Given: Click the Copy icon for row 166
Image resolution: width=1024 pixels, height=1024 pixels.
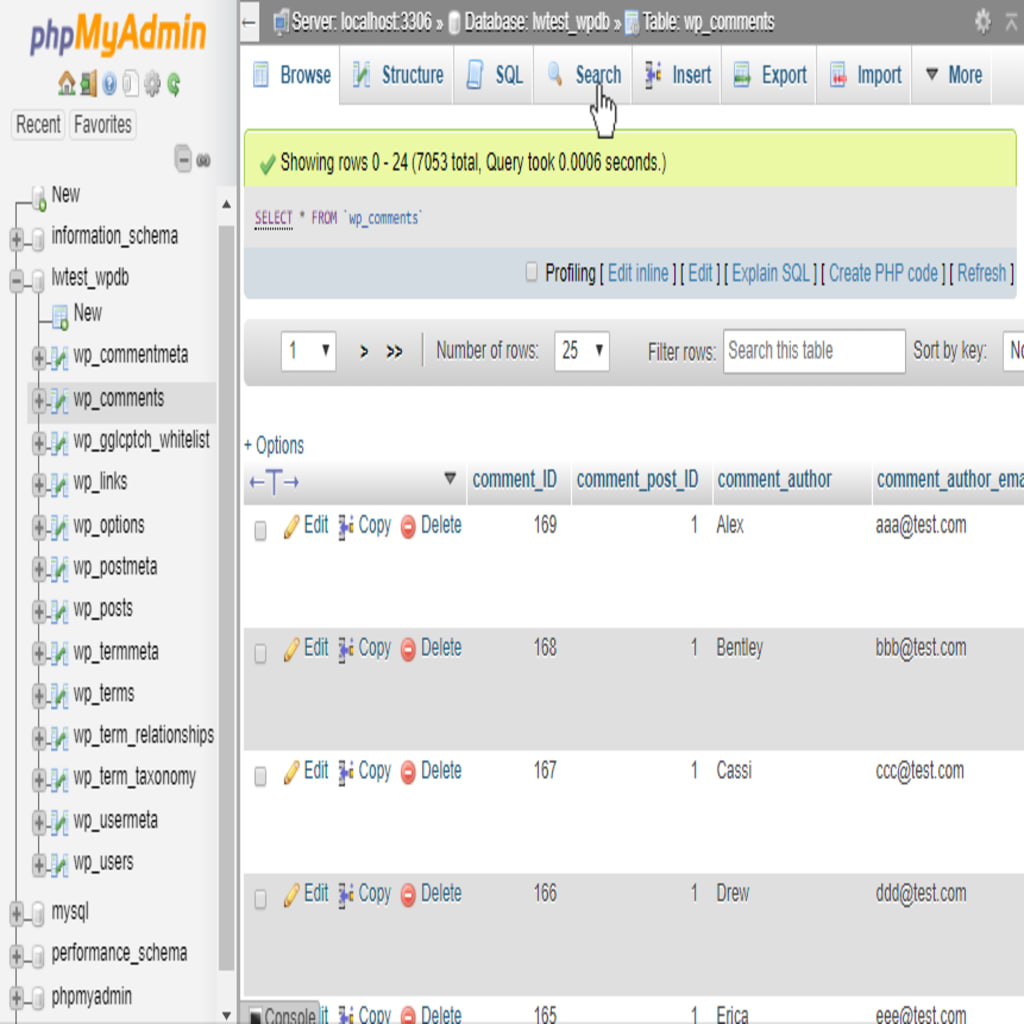Looking at the screenshot, I should click(345, 895).
